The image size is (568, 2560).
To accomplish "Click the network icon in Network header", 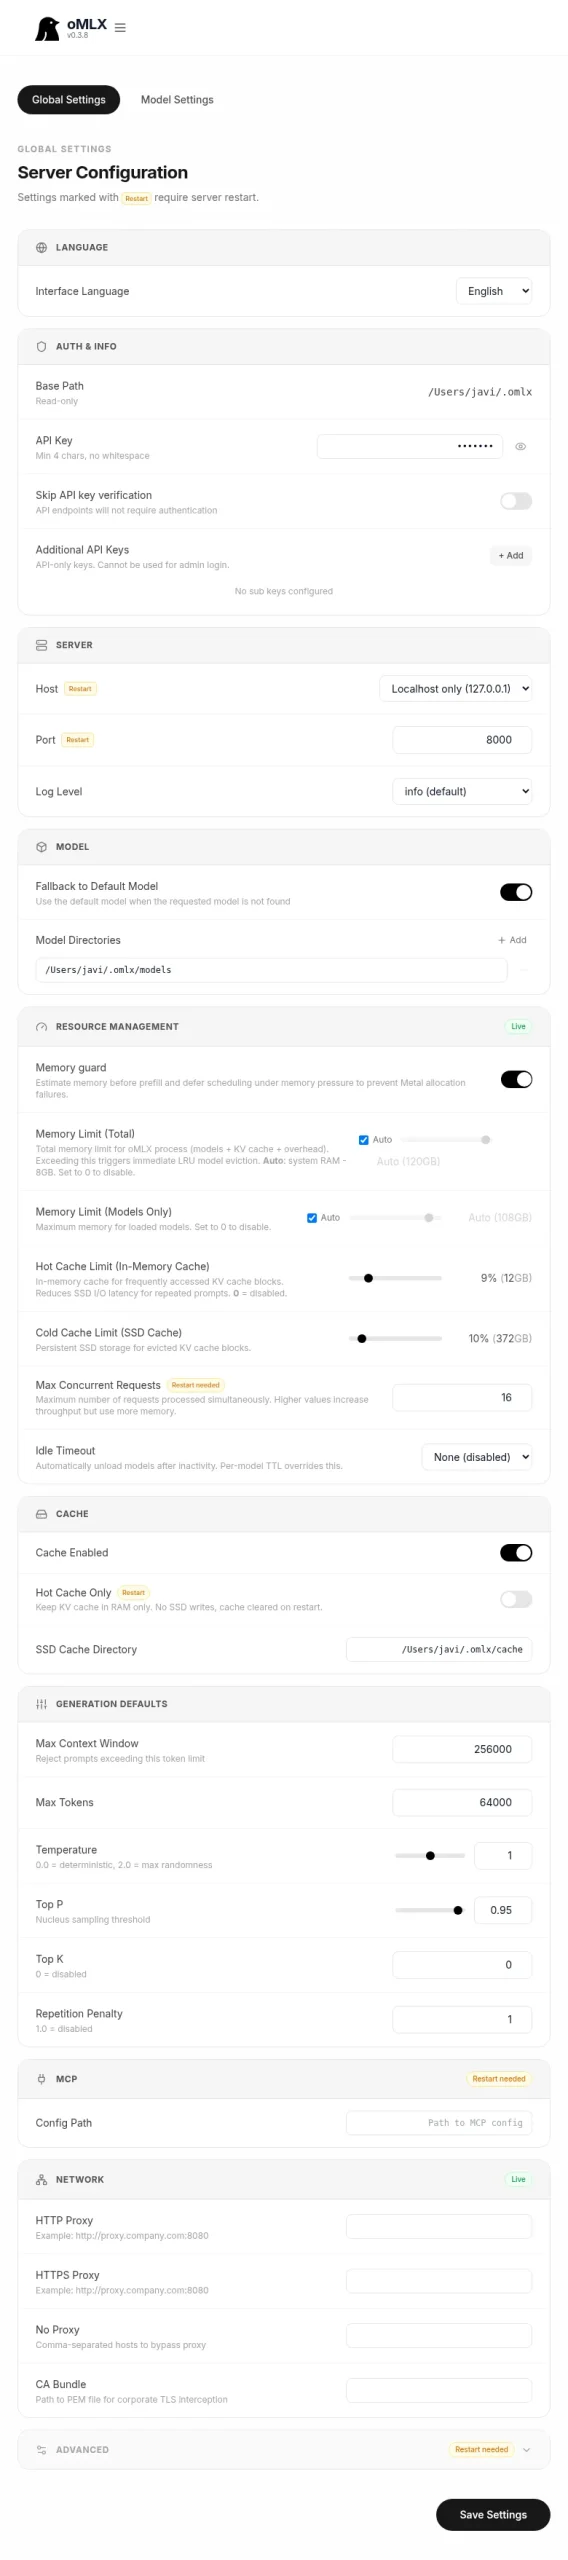I will (41, 2179).
